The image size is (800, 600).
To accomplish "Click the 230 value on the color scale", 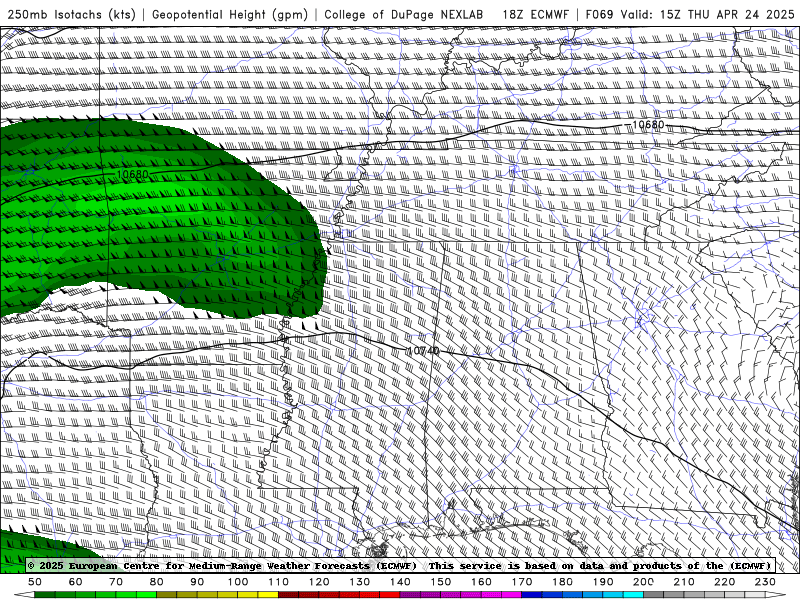I will pos(765,582).
